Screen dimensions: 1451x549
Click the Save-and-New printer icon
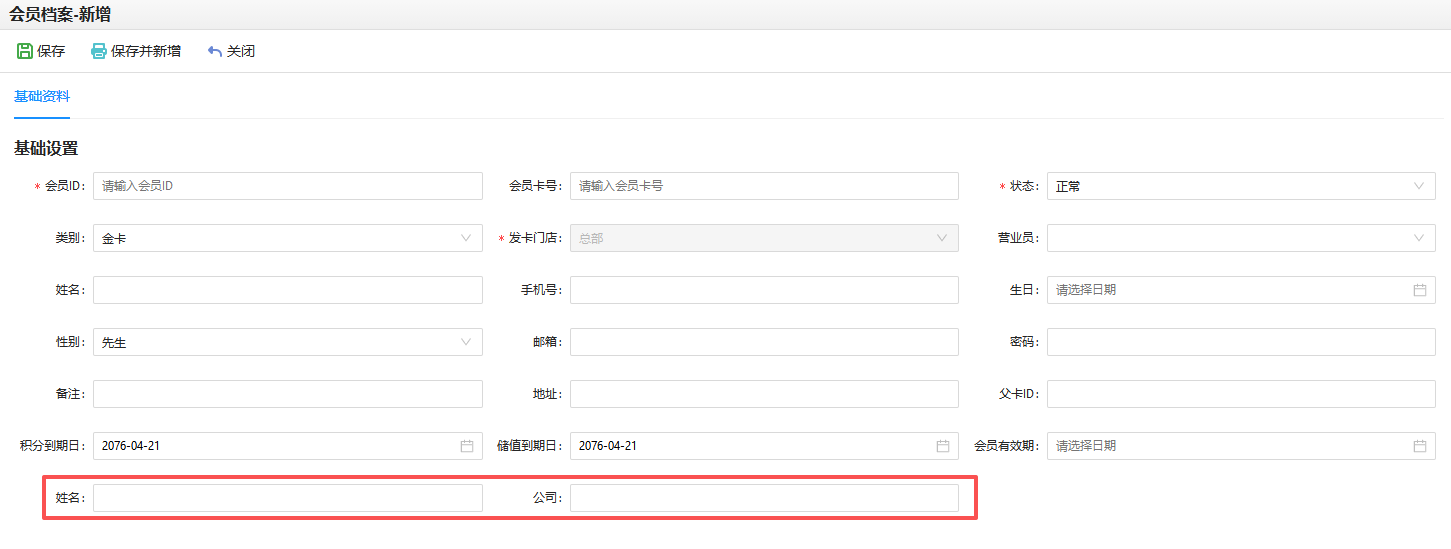[x=98, y=51]
